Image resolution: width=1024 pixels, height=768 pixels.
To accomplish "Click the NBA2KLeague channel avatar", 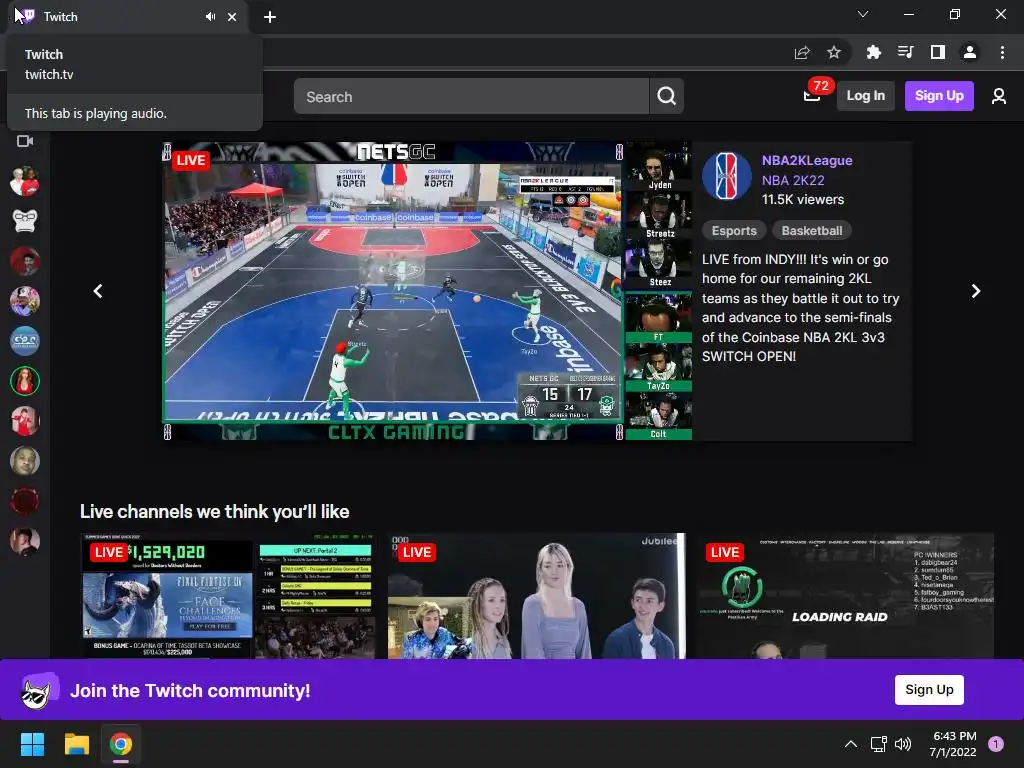I will coord(727,176).
